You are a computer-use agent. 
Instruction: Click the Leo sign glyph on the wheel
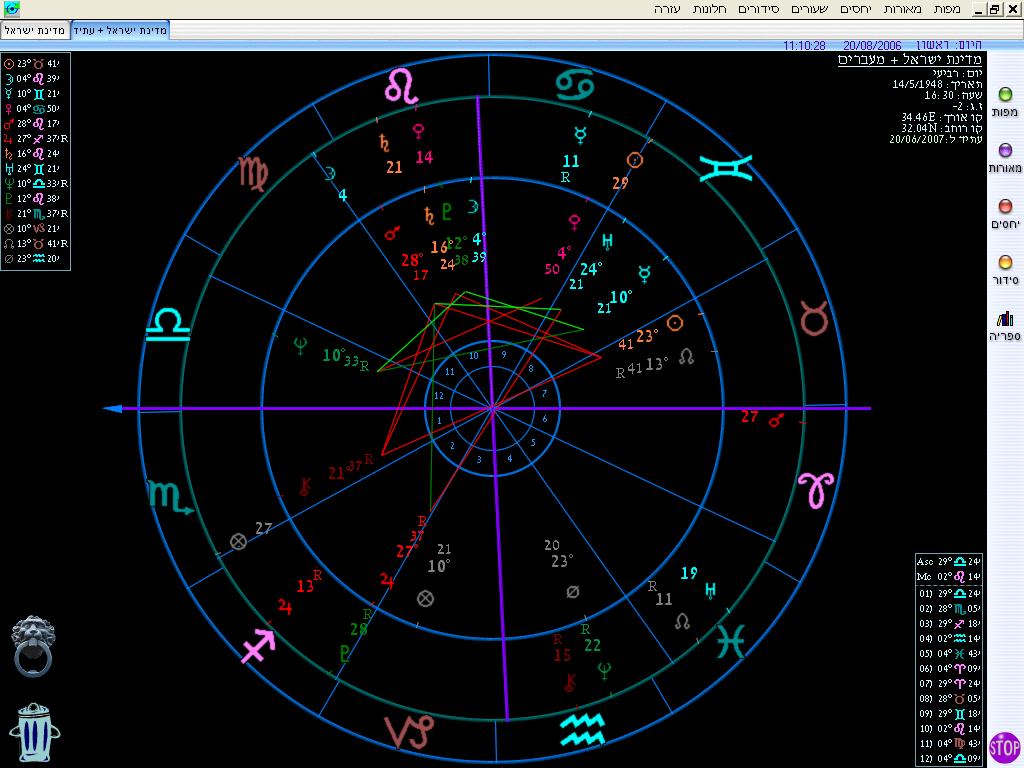402,87
